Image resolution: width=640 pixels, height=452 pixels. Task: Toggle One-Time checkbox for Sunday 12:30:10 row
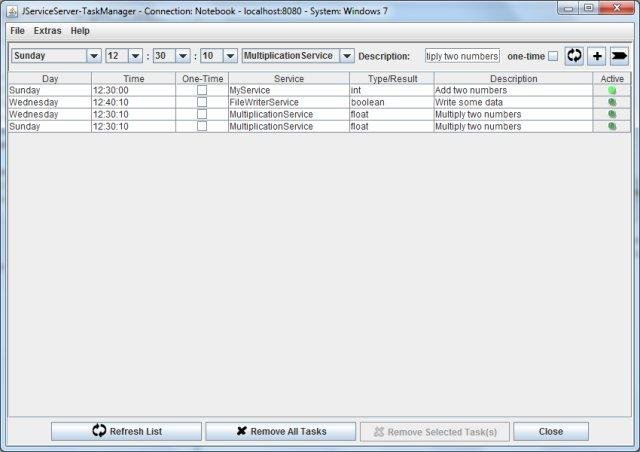pos(202,127)
